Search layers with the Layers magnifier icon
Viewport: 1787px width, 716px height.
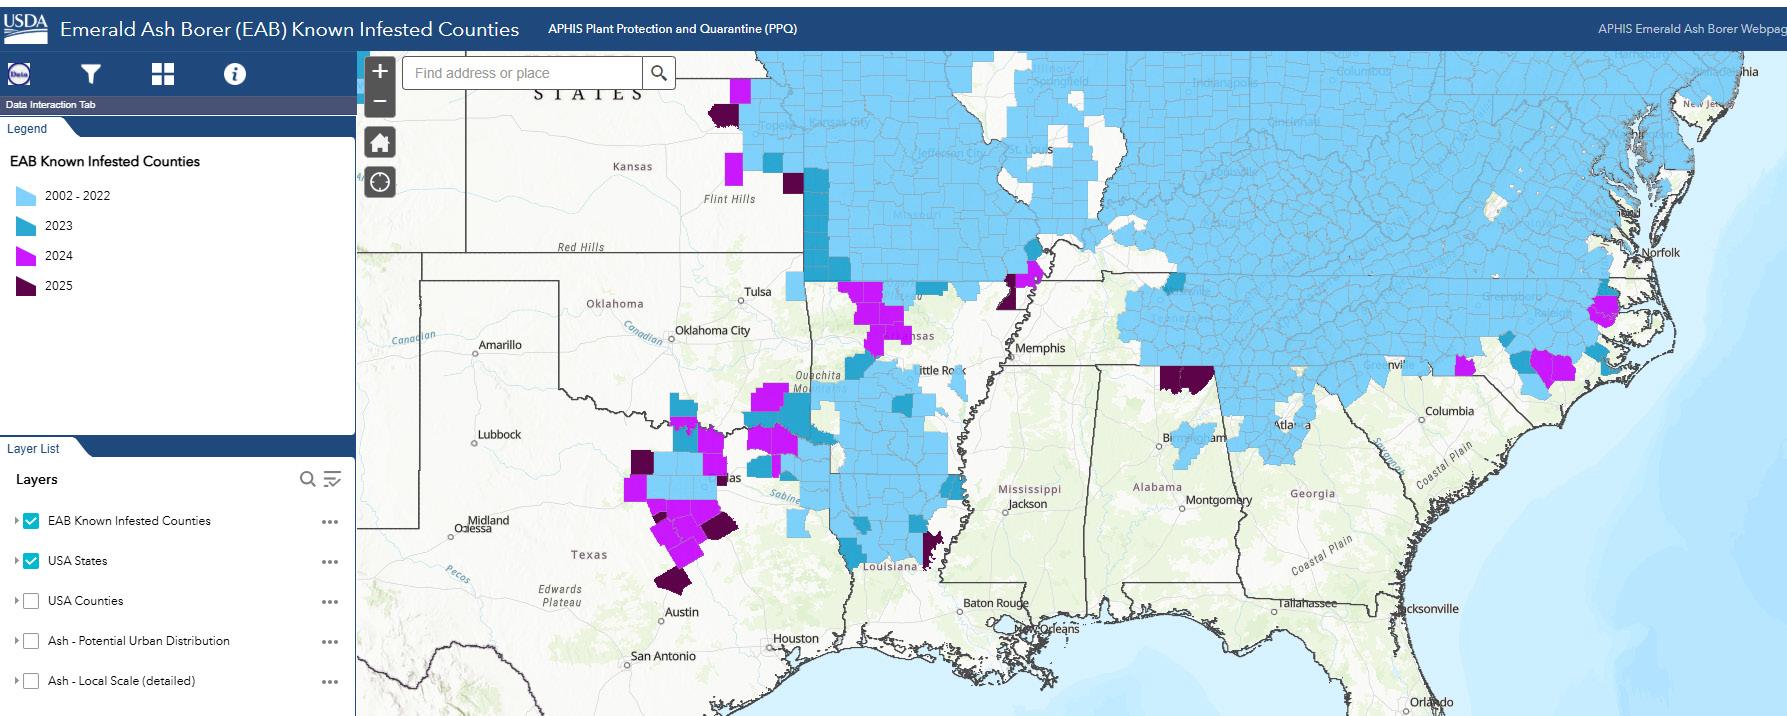pyautogui.click(x=308, y=479)
